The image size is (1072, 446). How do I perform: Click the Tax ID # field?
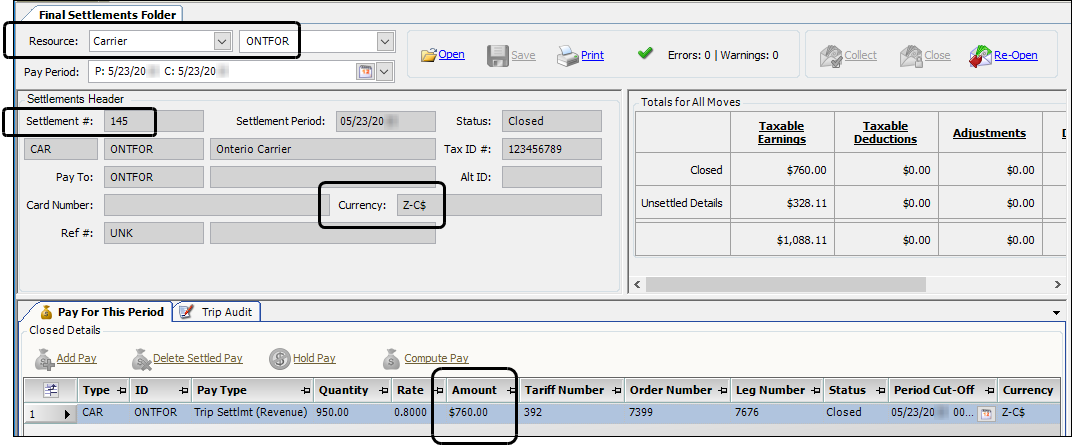(x=552, y=149)
